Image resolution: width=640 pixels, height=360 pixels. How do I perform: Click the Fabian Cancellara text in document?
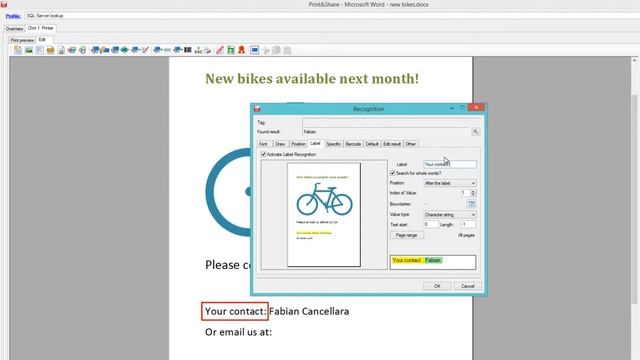click(309, 311)
